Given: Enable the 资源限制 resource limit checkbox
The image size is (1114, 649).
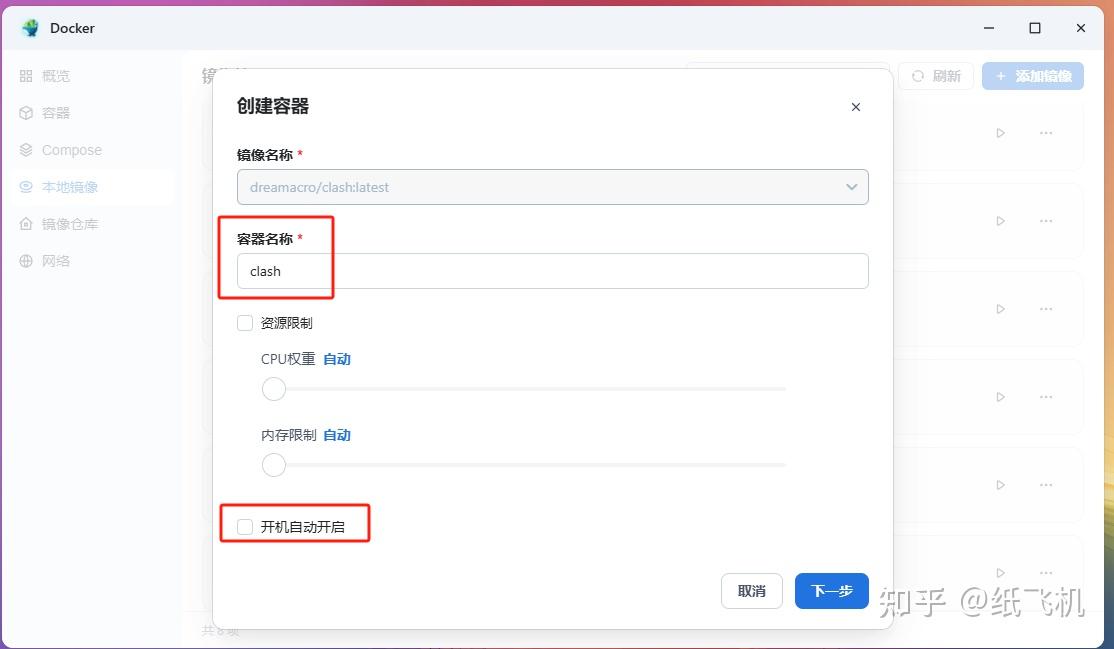Looking at the screenshot, I should coord(245,322).
